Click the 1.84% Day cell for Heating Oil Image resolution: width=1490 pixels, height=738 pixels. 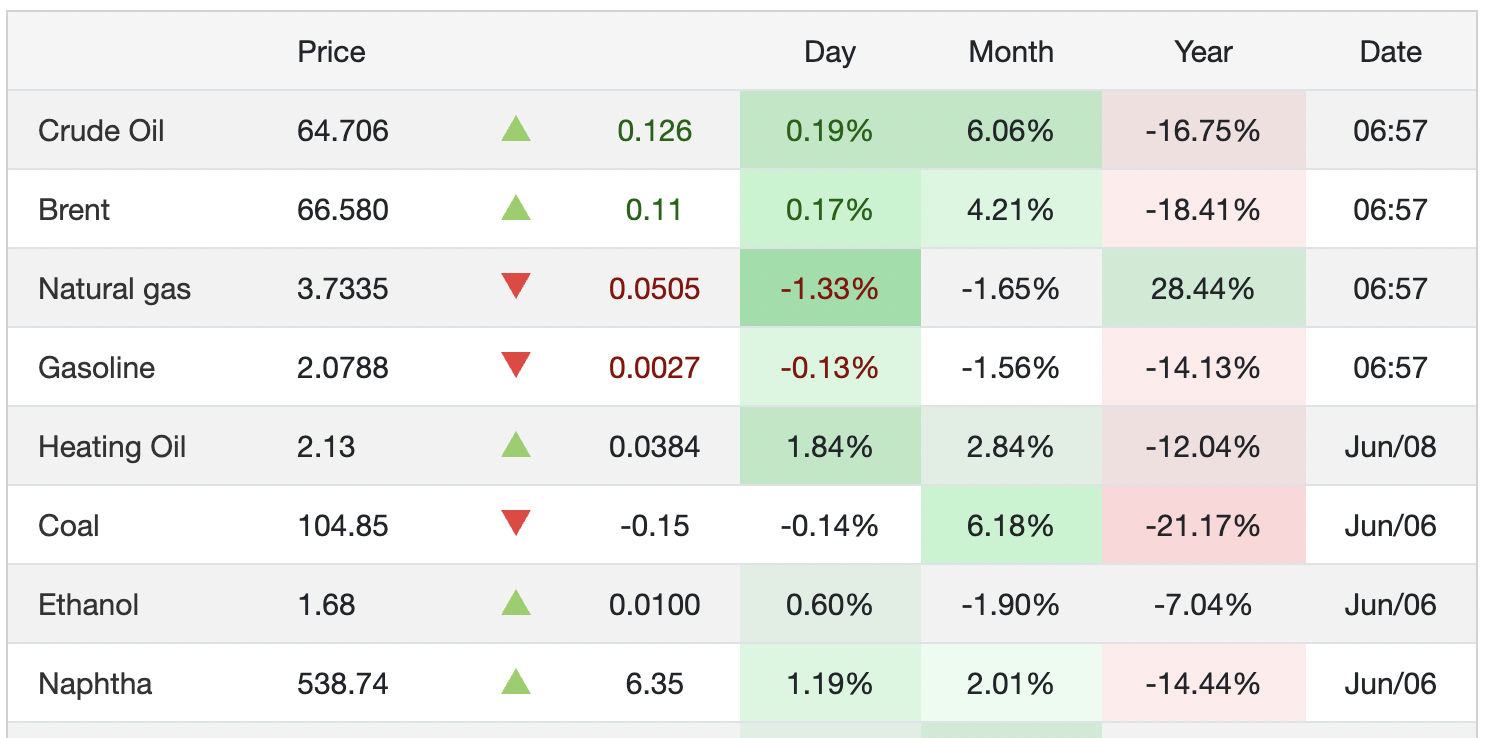pos(829,447)
